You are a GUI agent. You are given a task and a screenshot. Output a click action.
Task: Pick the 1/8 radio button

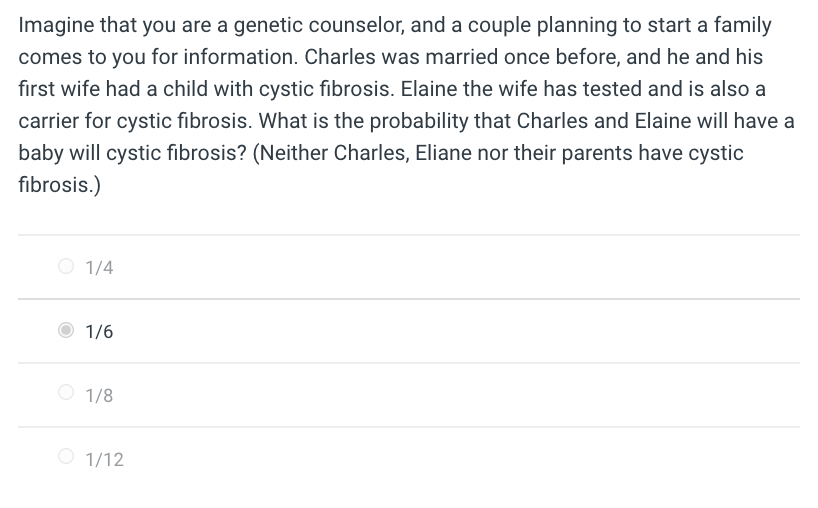[66, 395]
